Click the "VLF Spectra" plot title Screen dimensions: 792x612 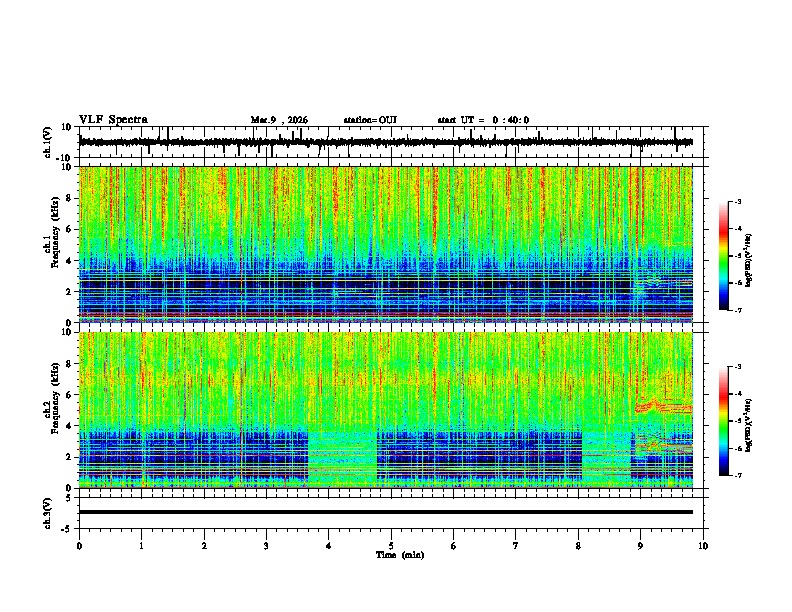tap(113, 120)
